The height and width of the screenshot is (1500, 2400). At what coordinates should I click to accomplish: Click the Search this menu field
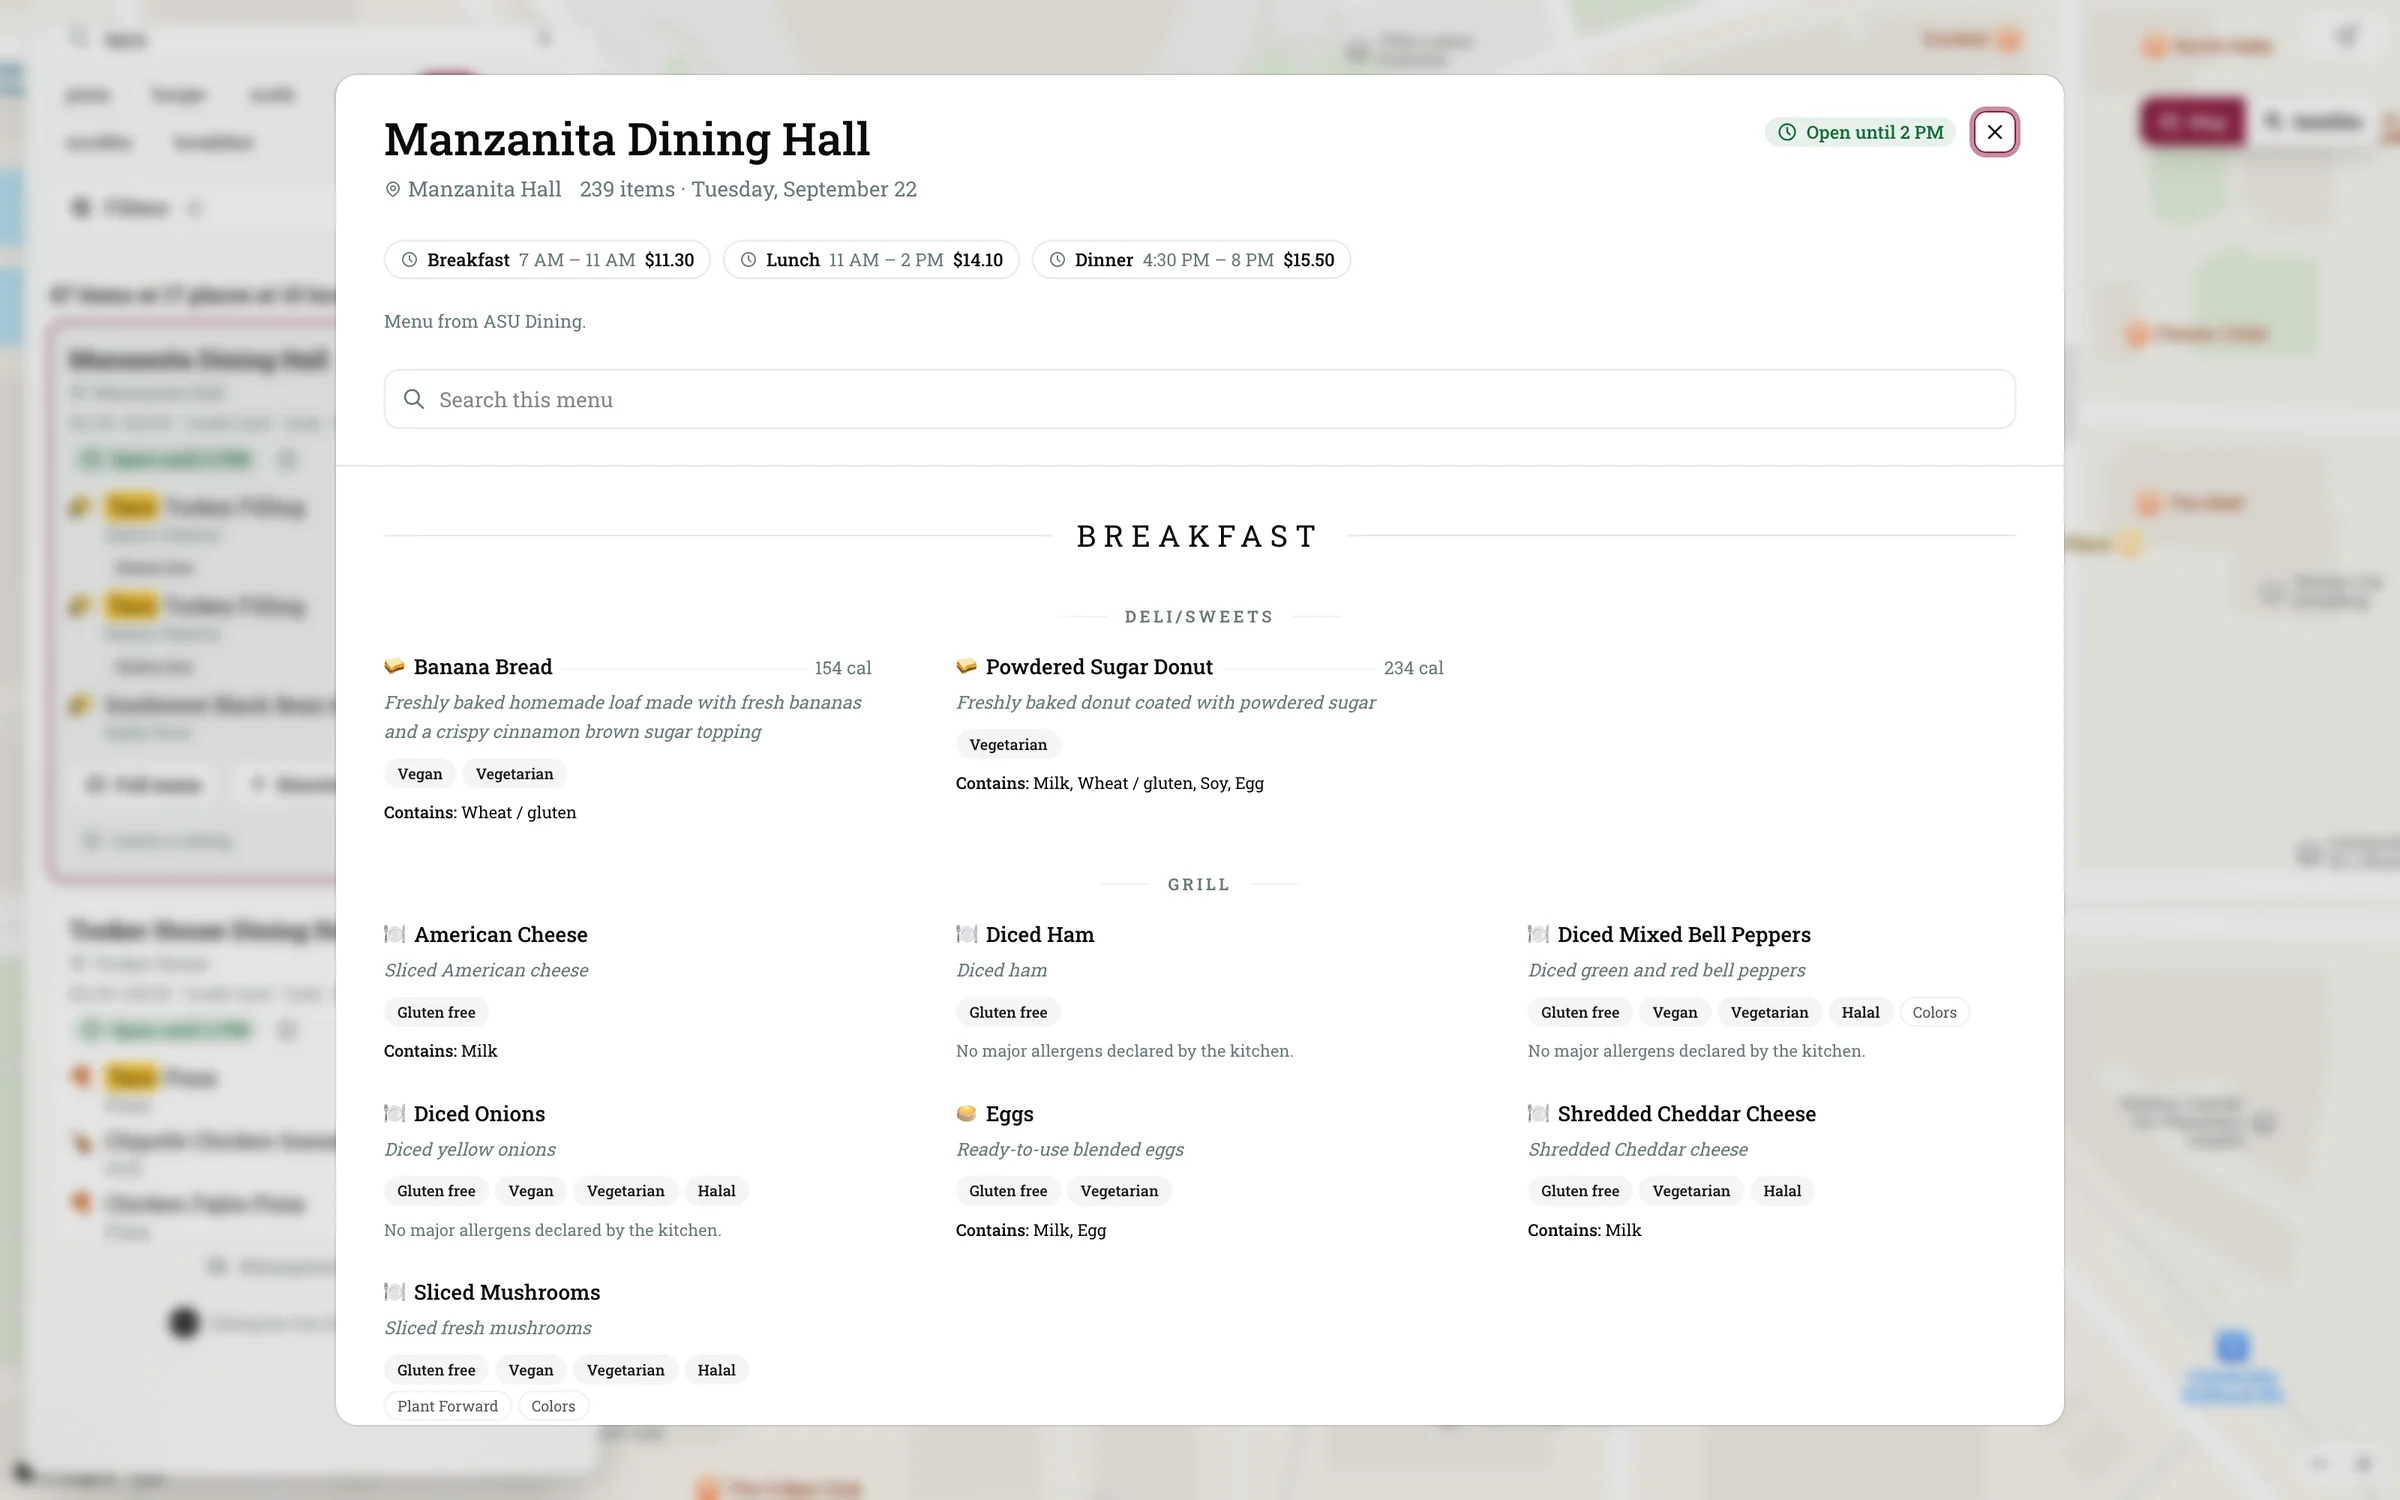click(1199, 399)
